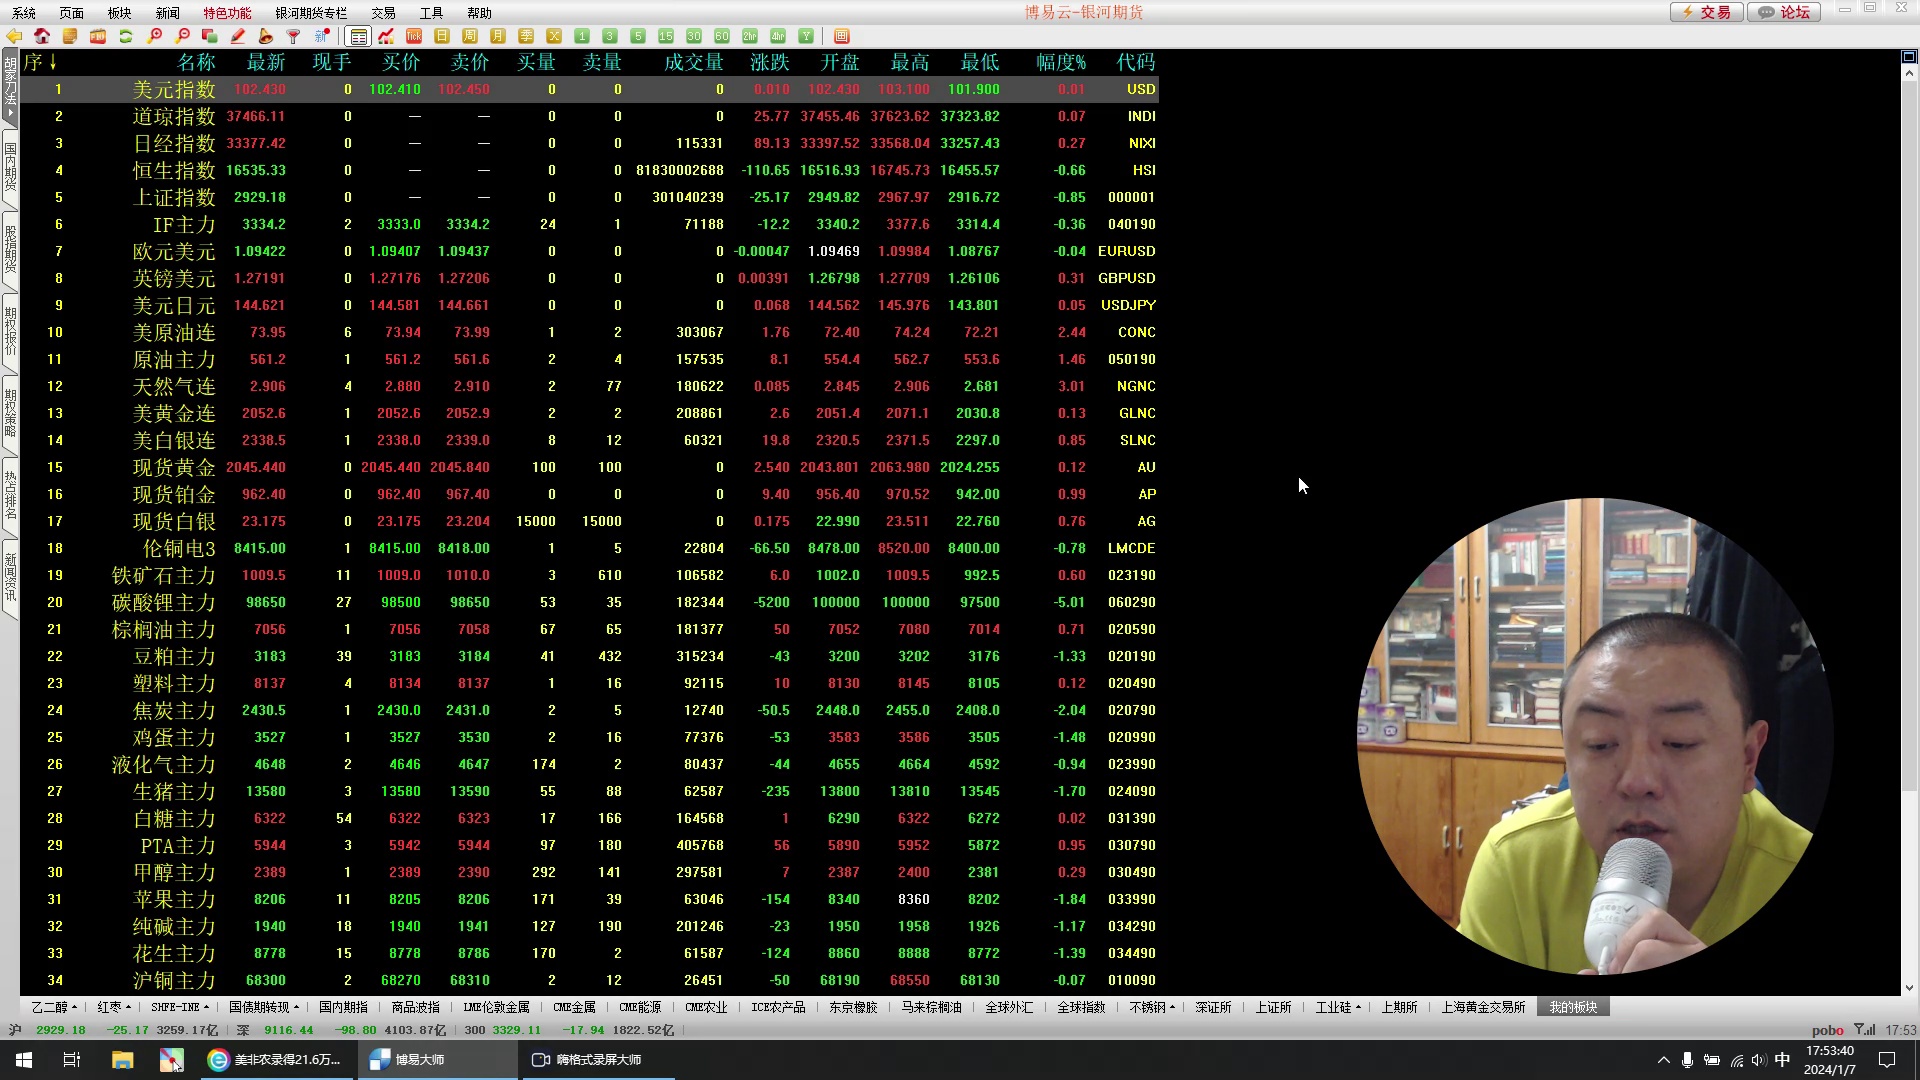
Task: Switch to the quote list table icon
Action: tap(358, 36)
